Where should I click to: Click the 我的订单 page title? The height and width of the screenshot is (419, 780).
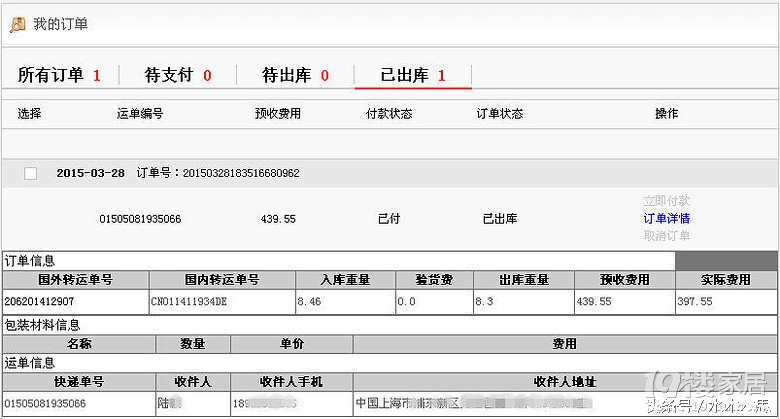(x=61, y=24)
